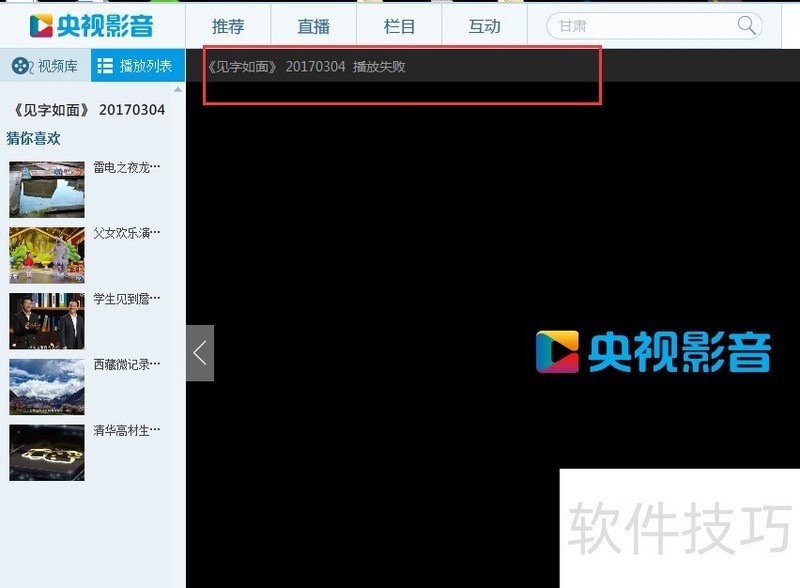Open thumbnail for 父女欢乐演…
This screenshot has width=800, height=588.
(x=47, y=255)
